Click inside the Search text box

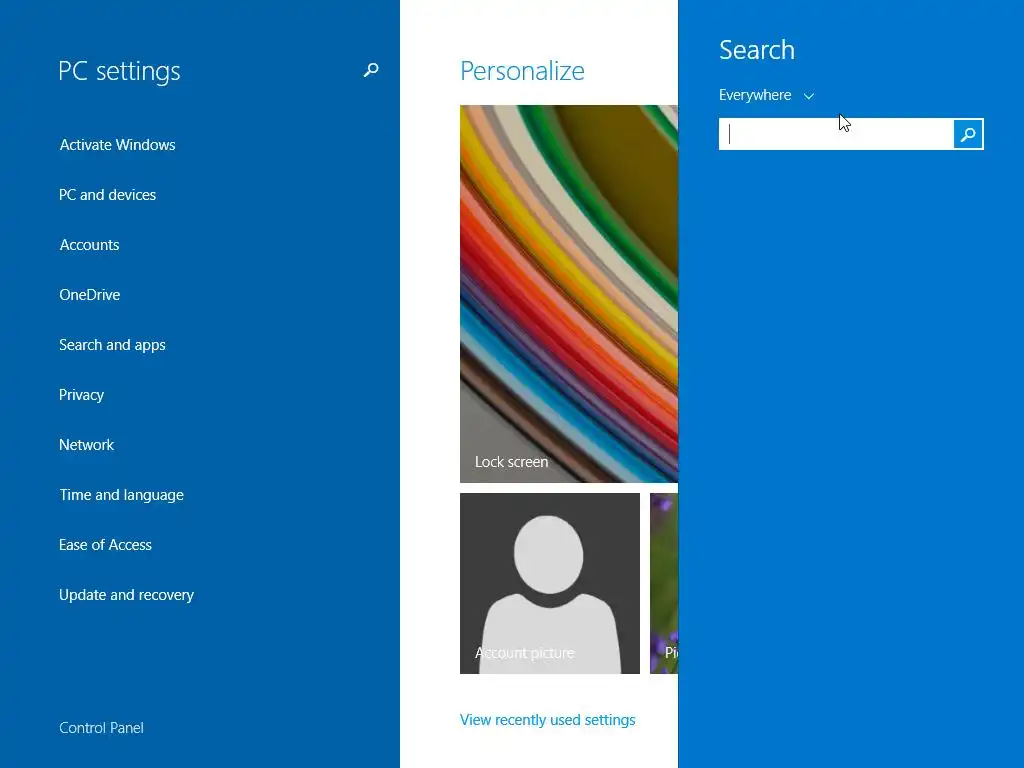[836, 134]
